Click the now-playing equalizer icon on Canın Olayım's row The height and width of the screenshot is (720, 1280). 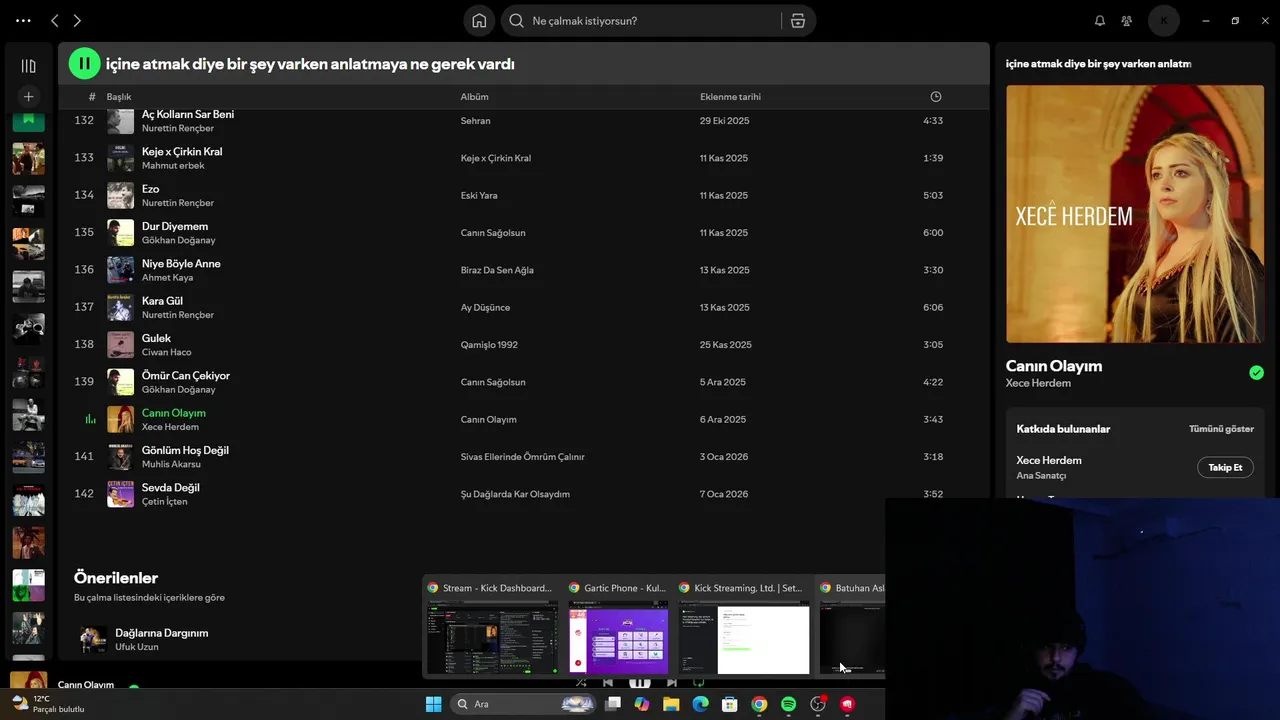90,419
